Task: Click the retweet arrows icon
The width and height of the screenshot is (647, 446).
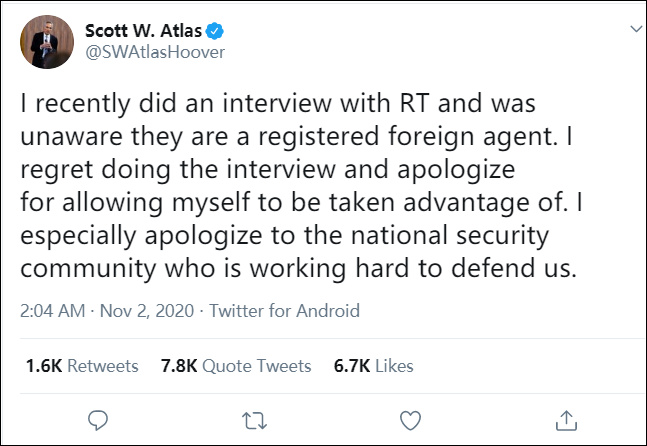Action: (254, 418)
